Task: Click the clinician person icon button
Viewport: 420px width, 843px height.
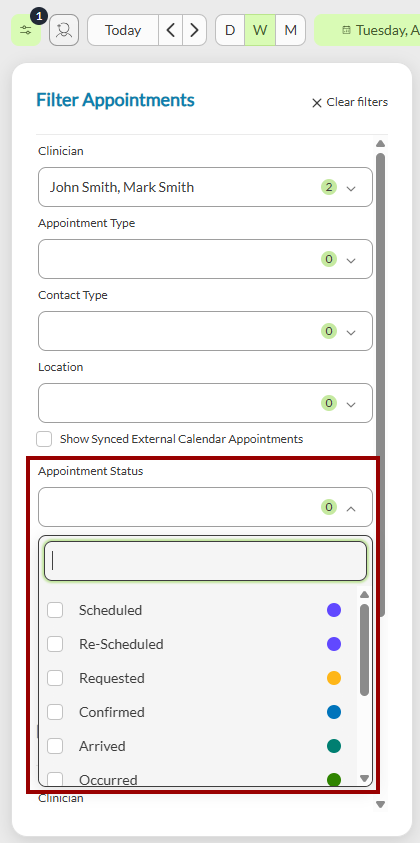Action: coord(64,30)
